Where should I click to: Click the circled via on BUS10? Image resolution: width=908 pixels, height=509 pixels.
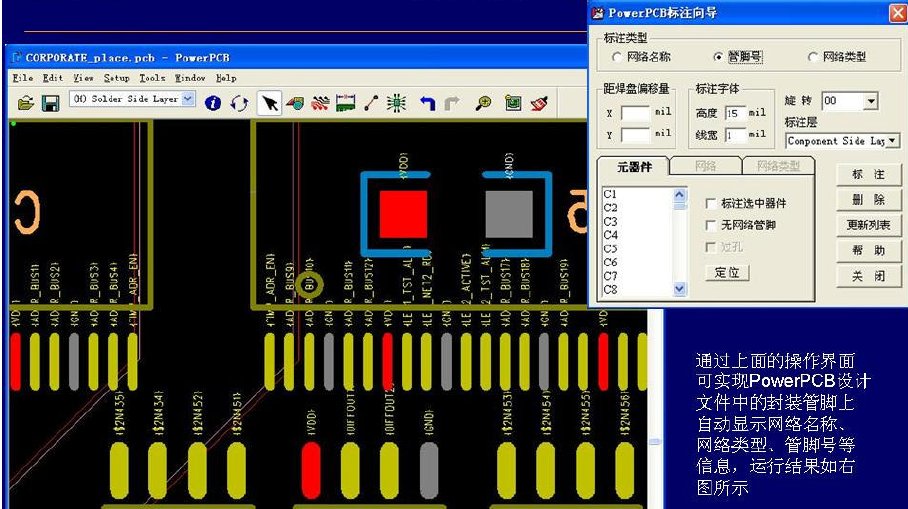pos(309,284)
